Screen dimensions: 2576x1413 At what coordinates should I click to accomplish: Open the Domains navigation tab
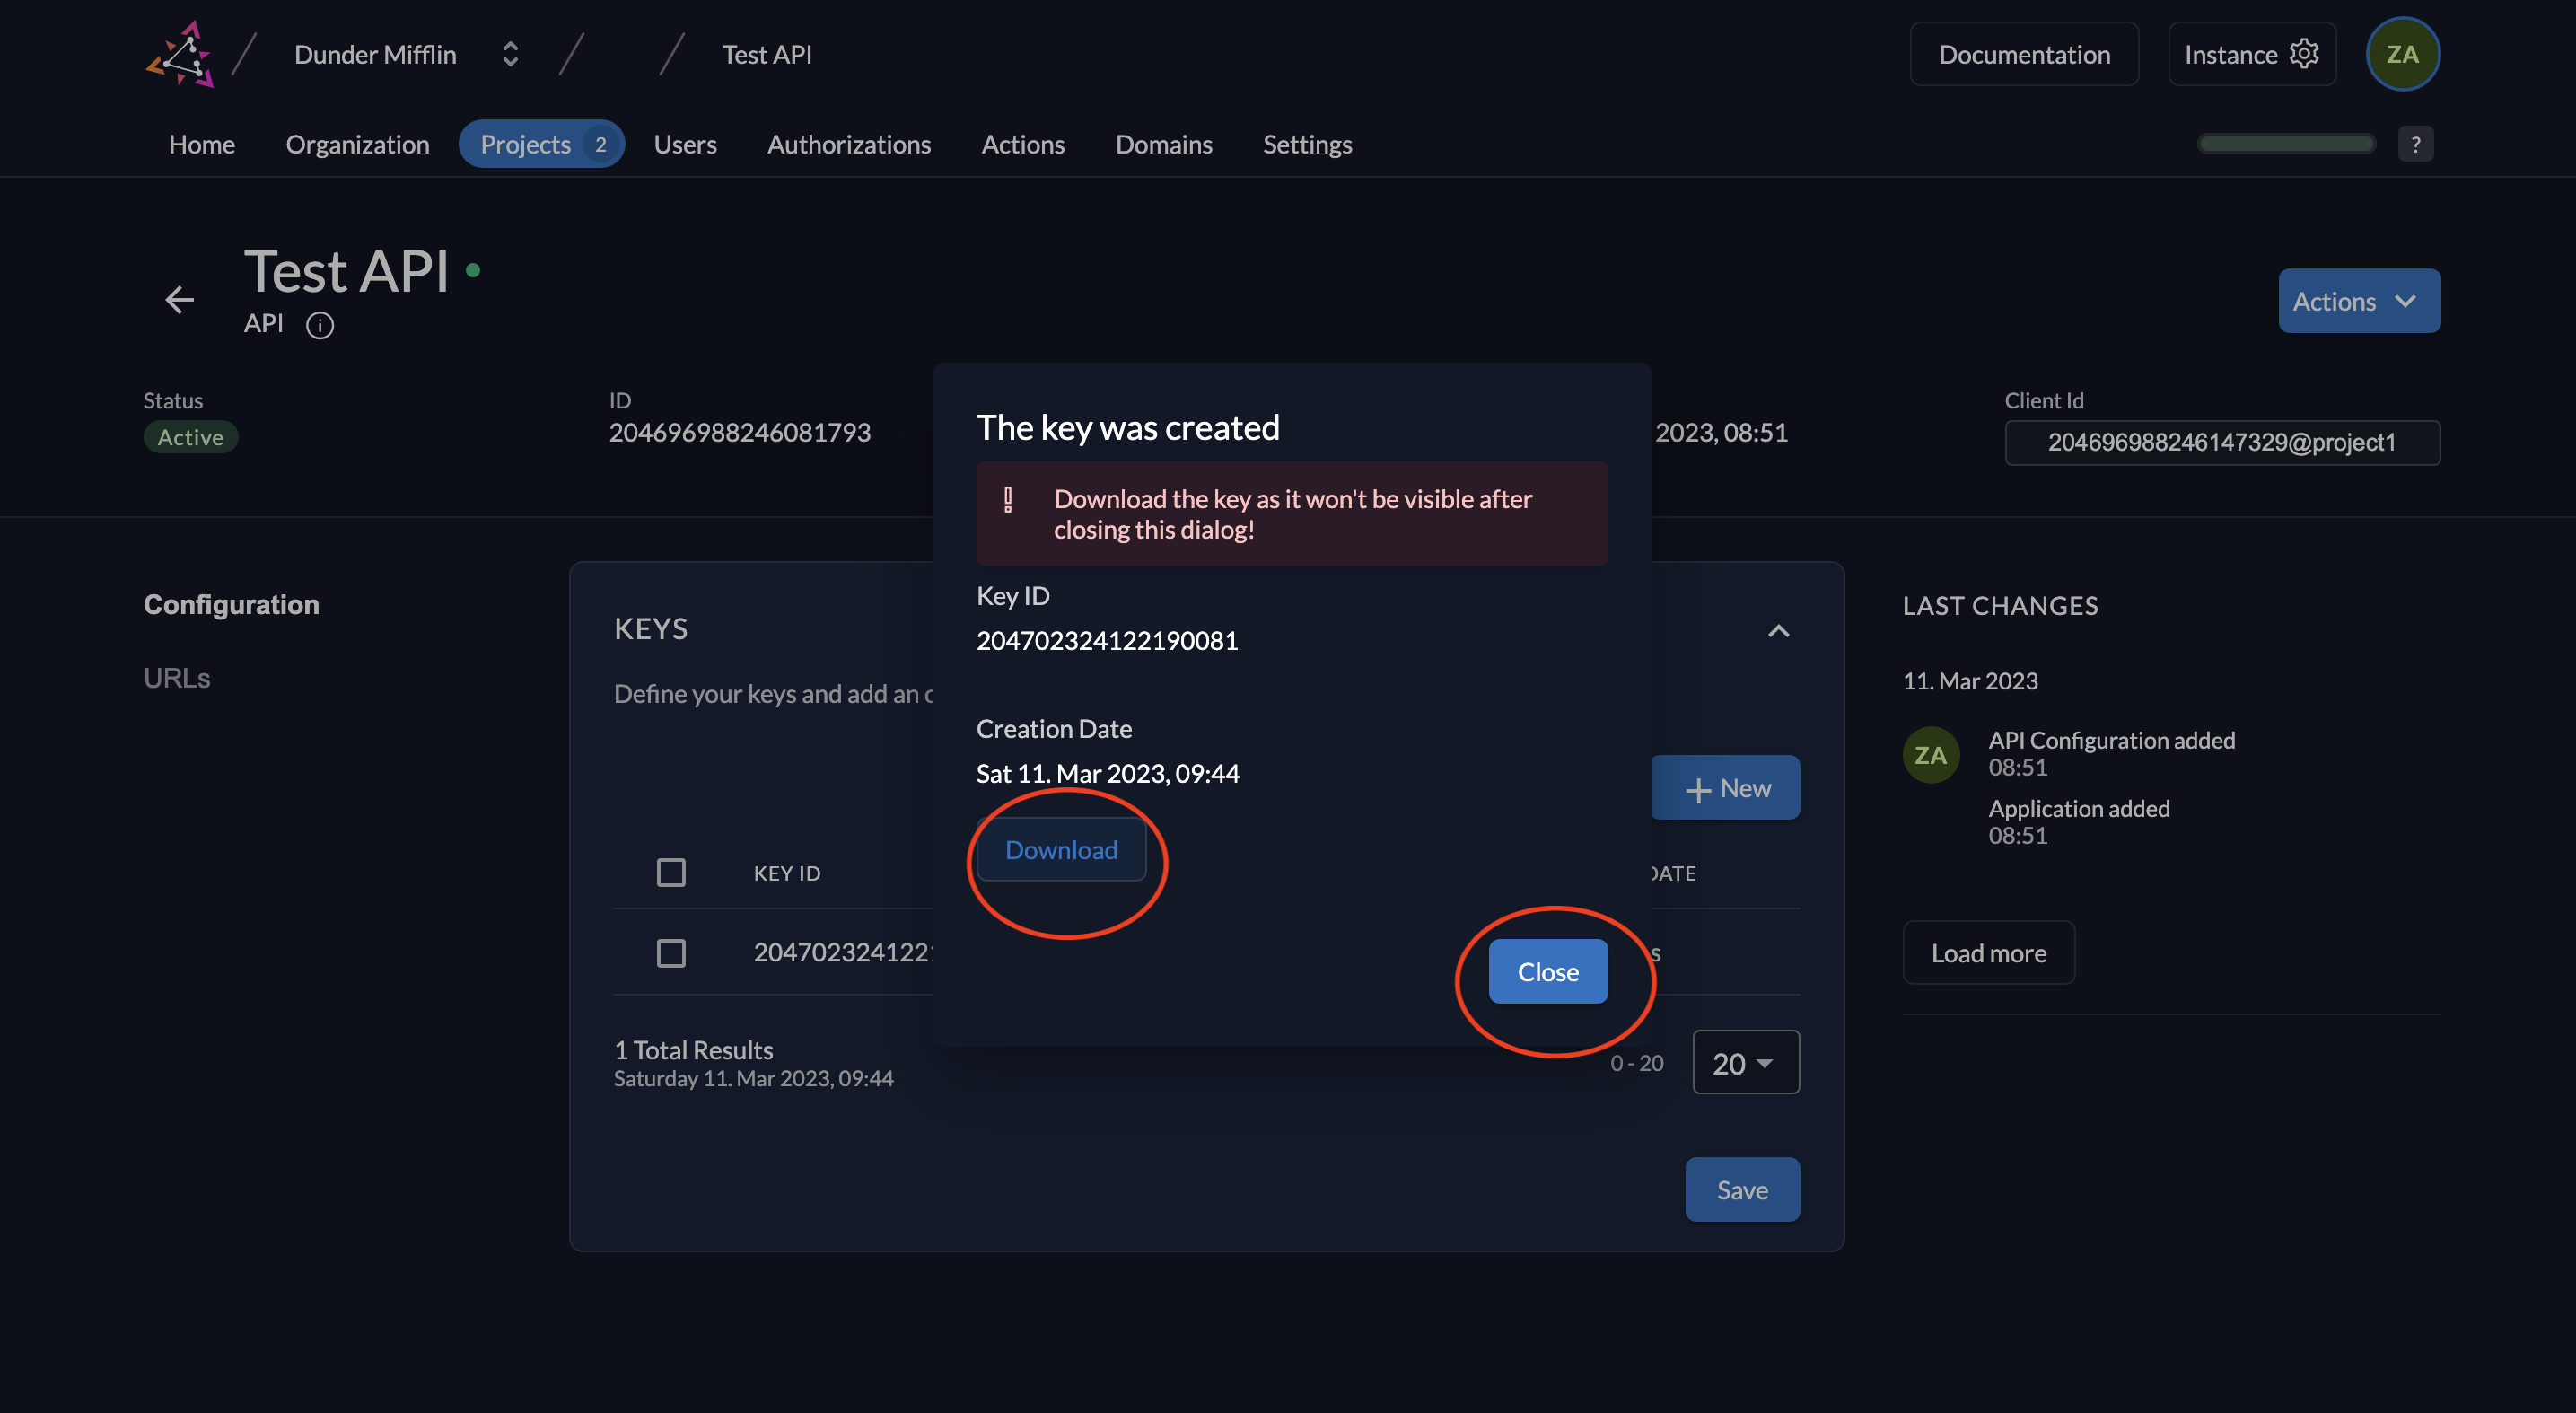[x=1164, y=144]
